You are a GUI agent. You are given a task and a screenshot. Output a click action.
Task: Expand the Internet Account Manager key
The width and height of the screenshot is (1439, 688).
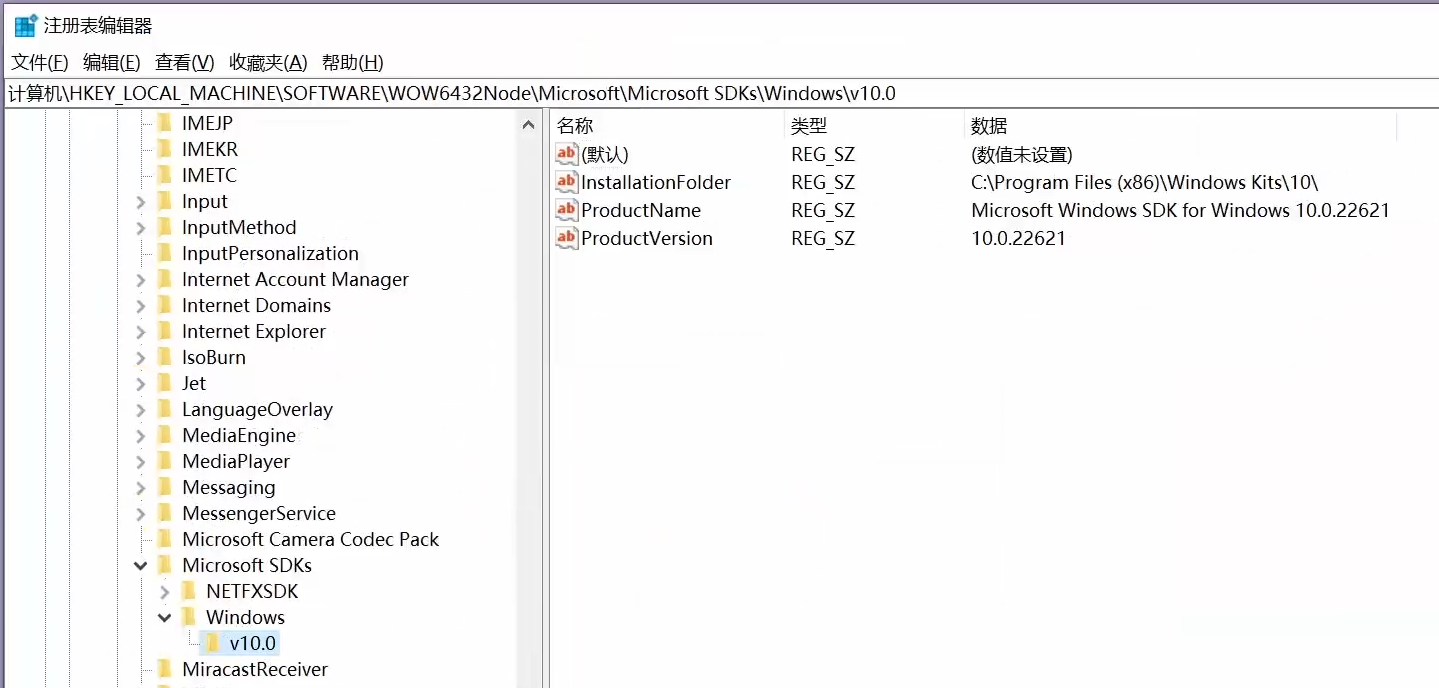140,280
